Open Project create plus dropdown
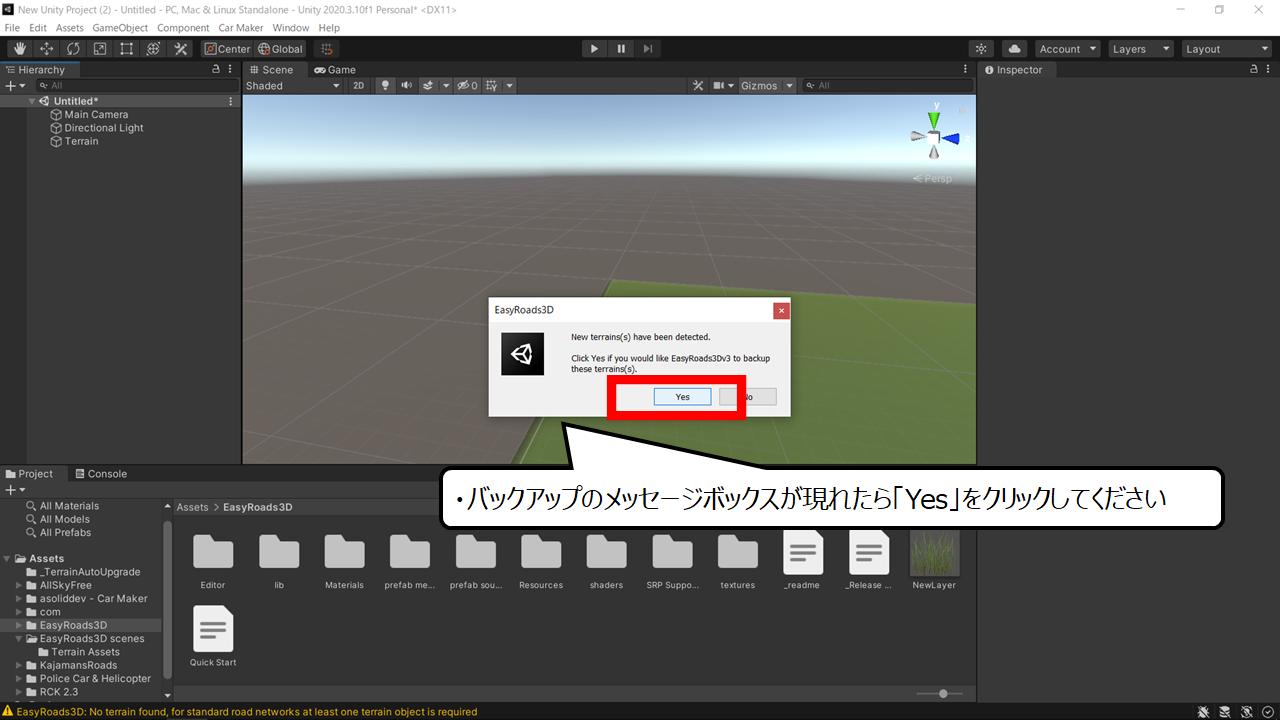 (14, 490)
